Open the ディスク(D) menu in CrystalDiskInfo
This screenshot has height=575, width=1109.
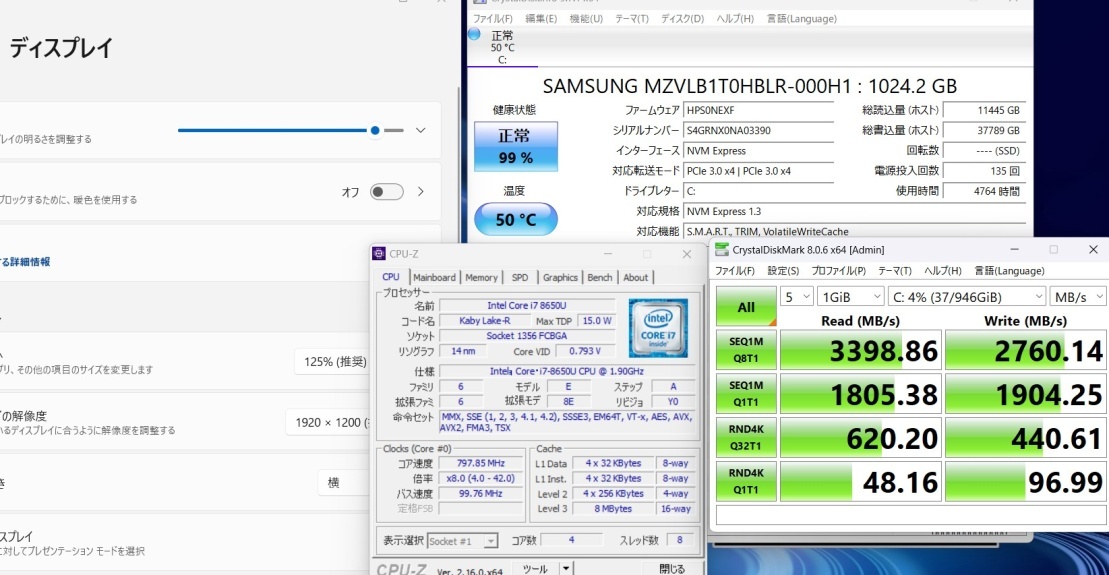point(682,19)
